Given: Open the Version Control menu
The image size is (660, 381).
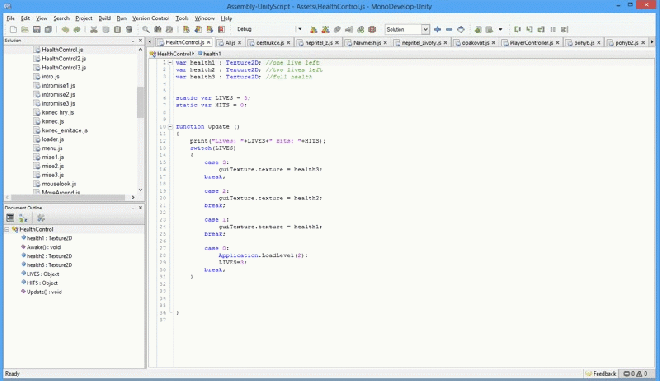Looking at the screenshot, I should click(150, 19).
